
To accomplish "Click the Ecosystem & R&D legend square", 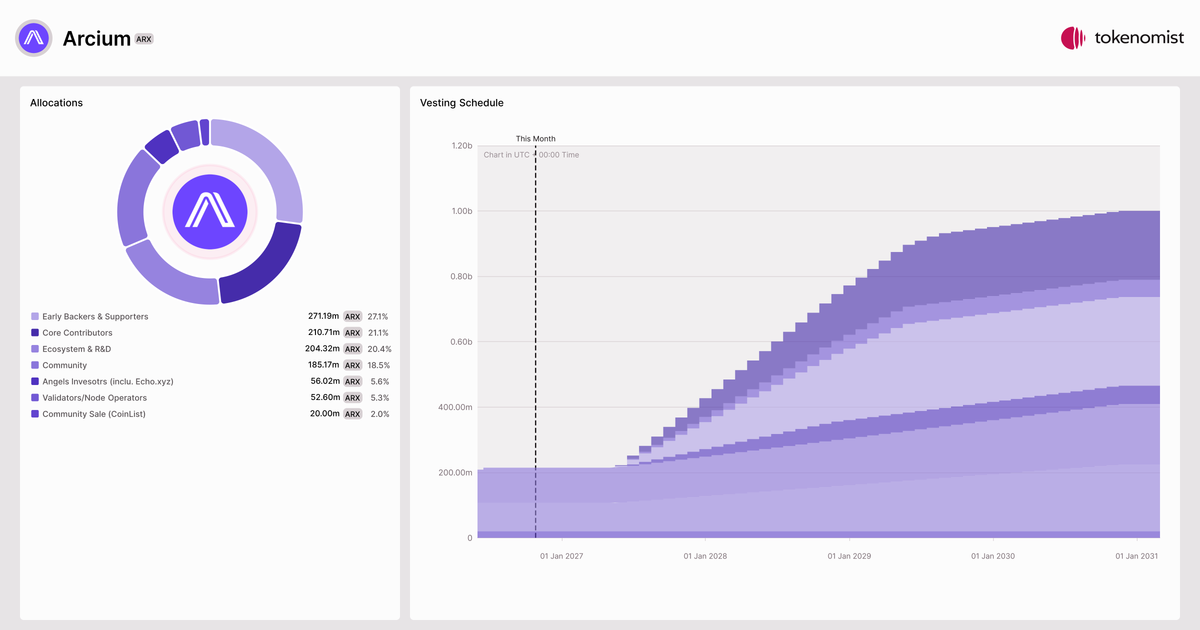I will click(x=35, y=349).
